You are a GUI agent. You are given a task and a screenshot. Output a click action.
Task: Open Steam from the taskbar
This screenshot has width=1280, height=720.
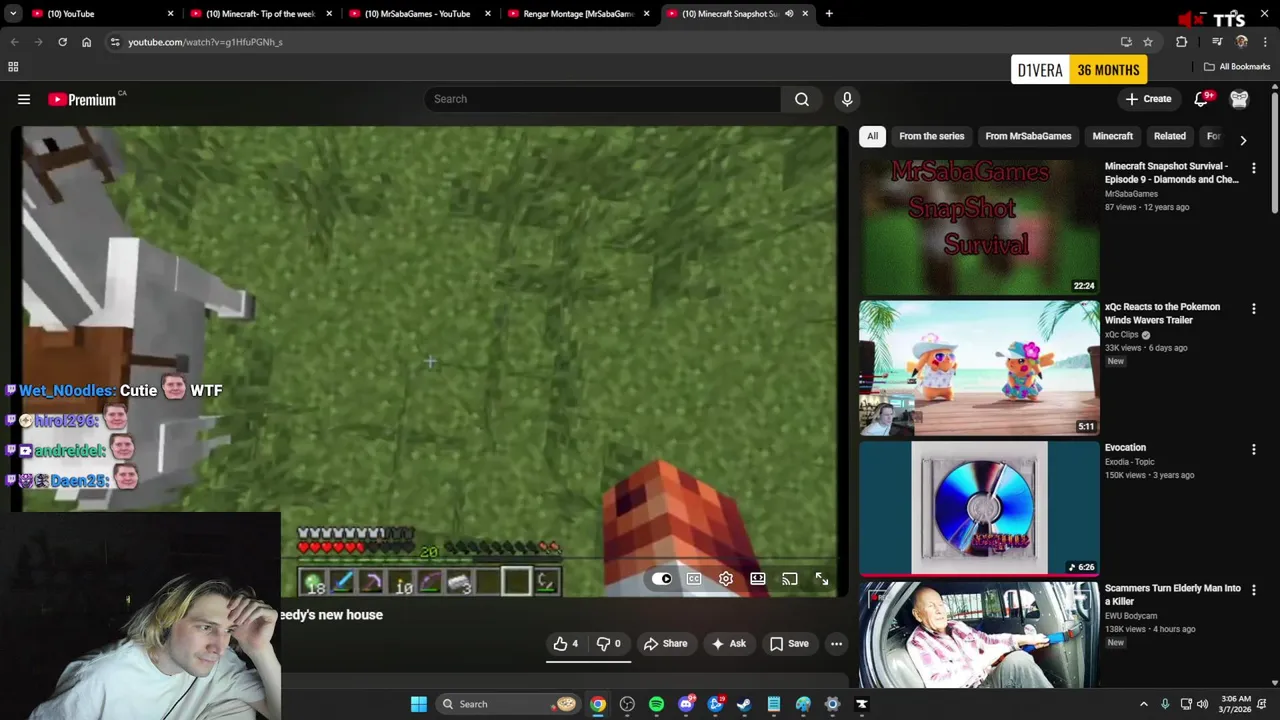click(x=744, y=704)
